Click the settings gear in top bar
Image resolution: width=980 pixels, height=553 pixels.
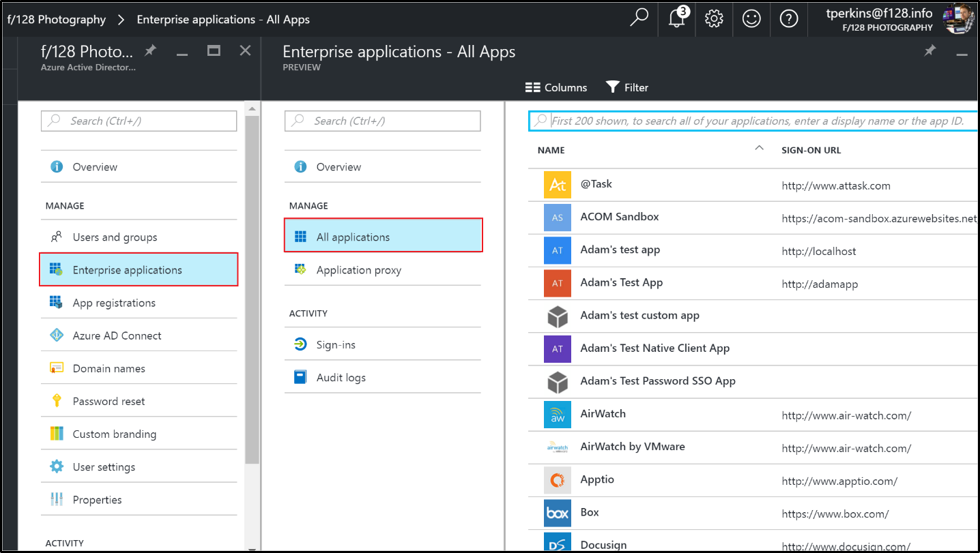(714, 18)
